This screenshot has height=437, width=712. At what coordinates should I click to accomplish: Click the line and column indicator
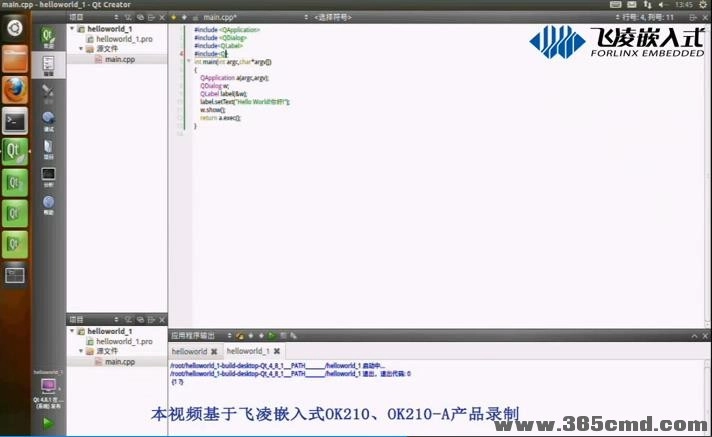point(648,17)
